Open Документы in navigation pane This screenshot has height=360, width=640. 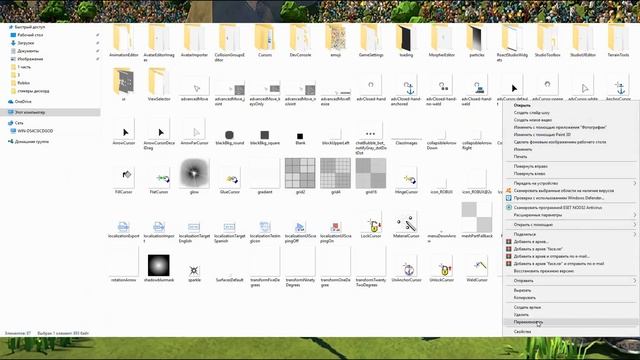click(x=28, y=51)
